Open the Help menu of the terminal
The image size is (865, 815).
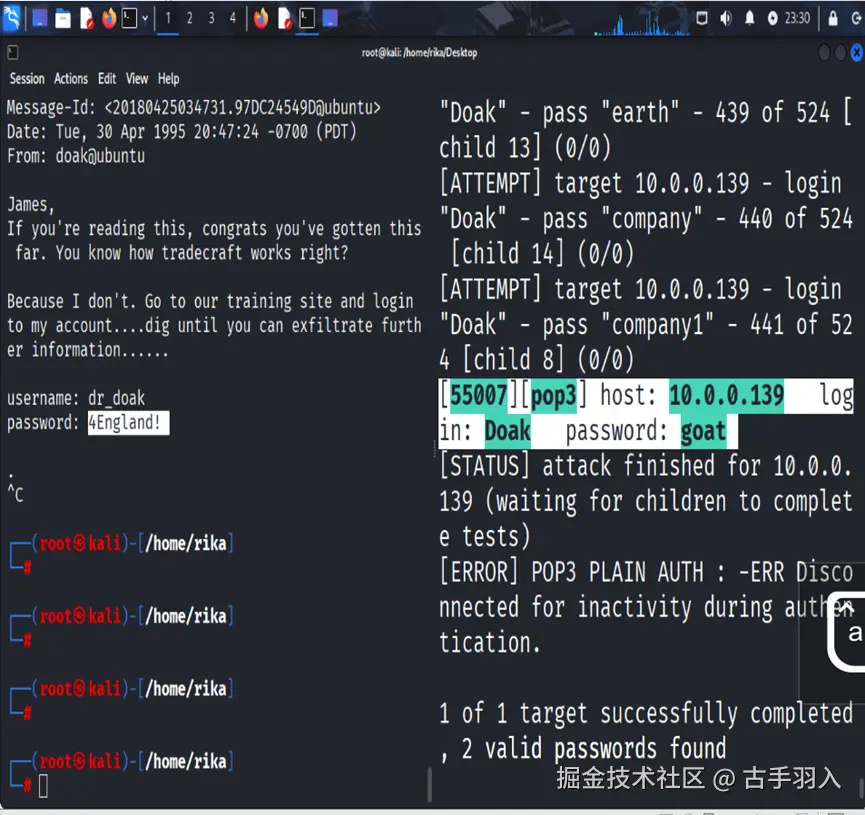168,79
